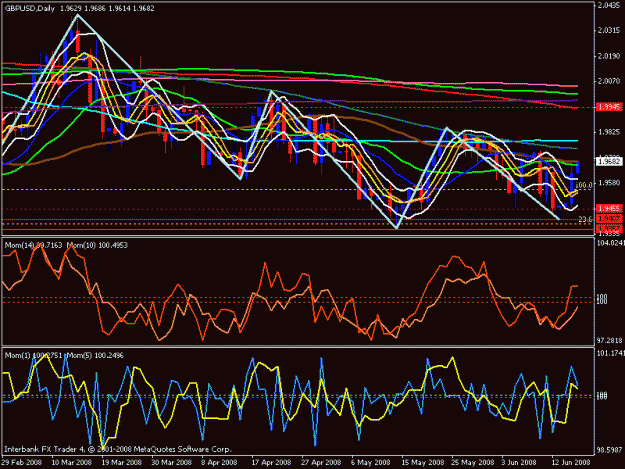Click the 1.9825 price axis label
Screen dimensions: 625x469
609,132
